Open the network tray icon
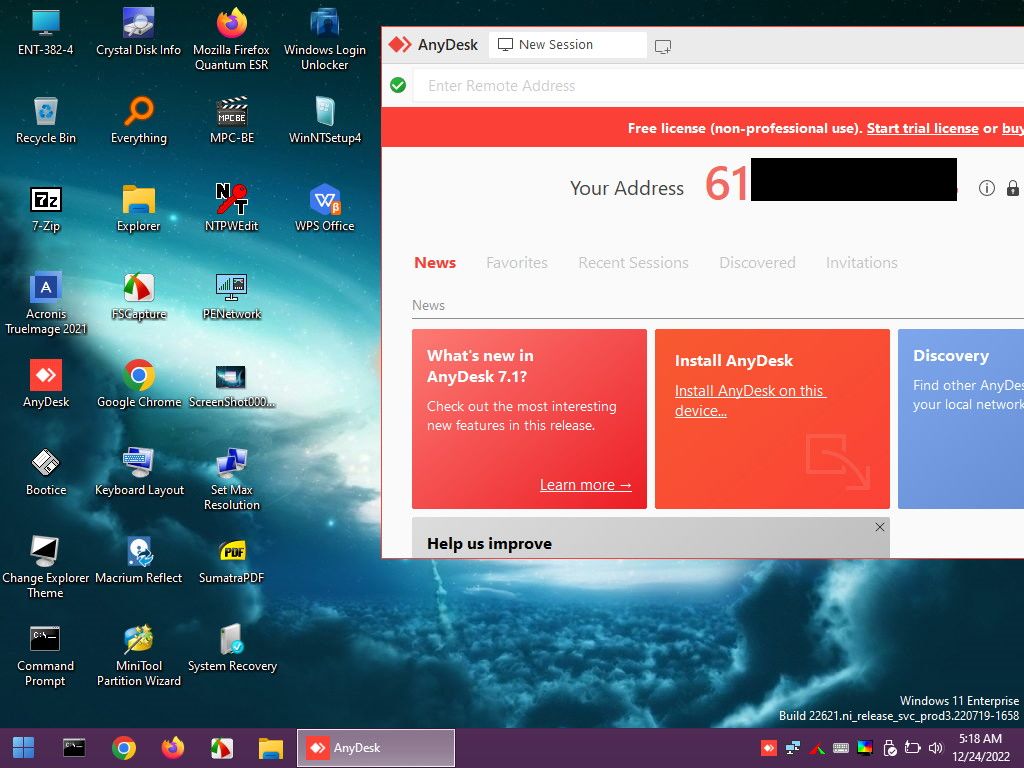1024x768 pixels. point(793,748)
